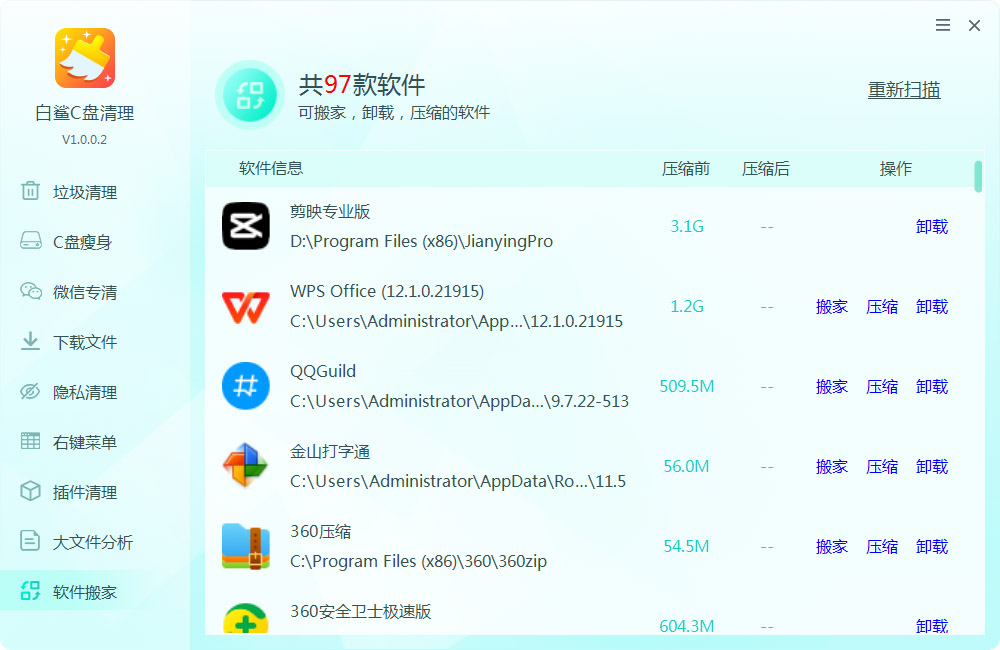The height and width of the screenshot is (650, 1000).
Task: Click the 360安全卫士极速版 app icon
Action: [x=246, y=619]
